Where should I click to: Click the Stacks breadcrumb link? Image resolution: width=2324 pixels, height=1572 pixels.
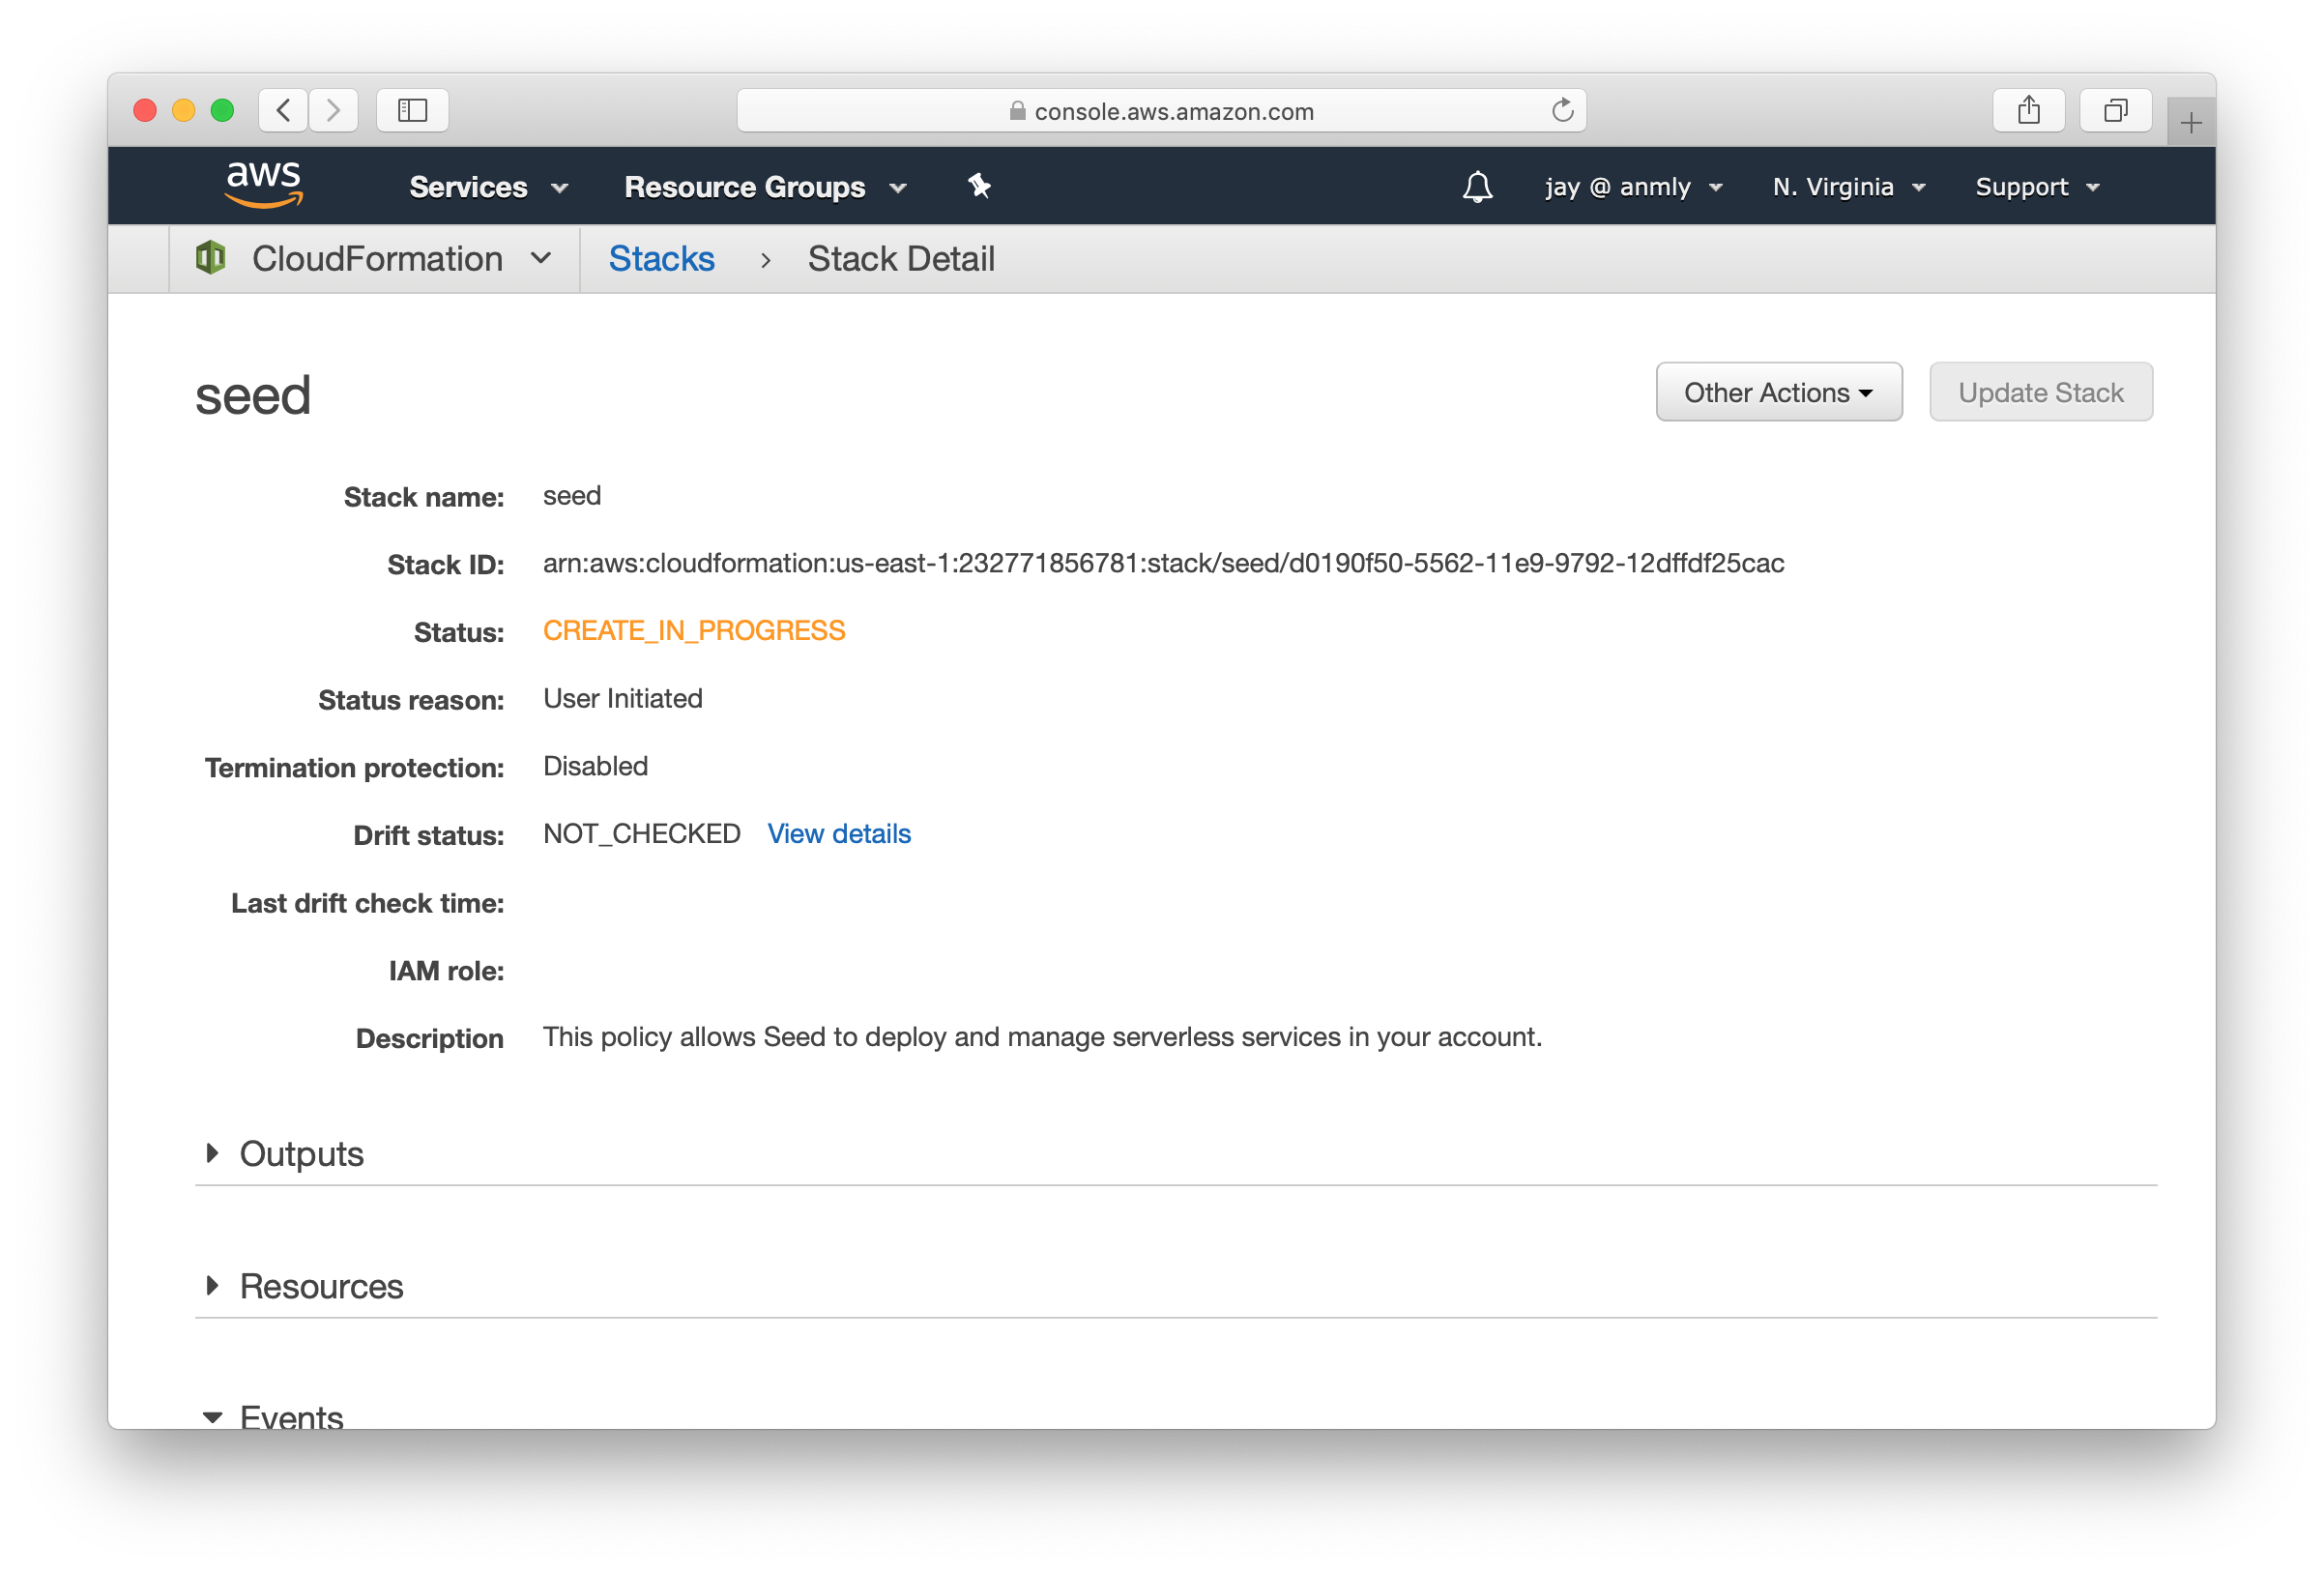(x=661, y=259)
